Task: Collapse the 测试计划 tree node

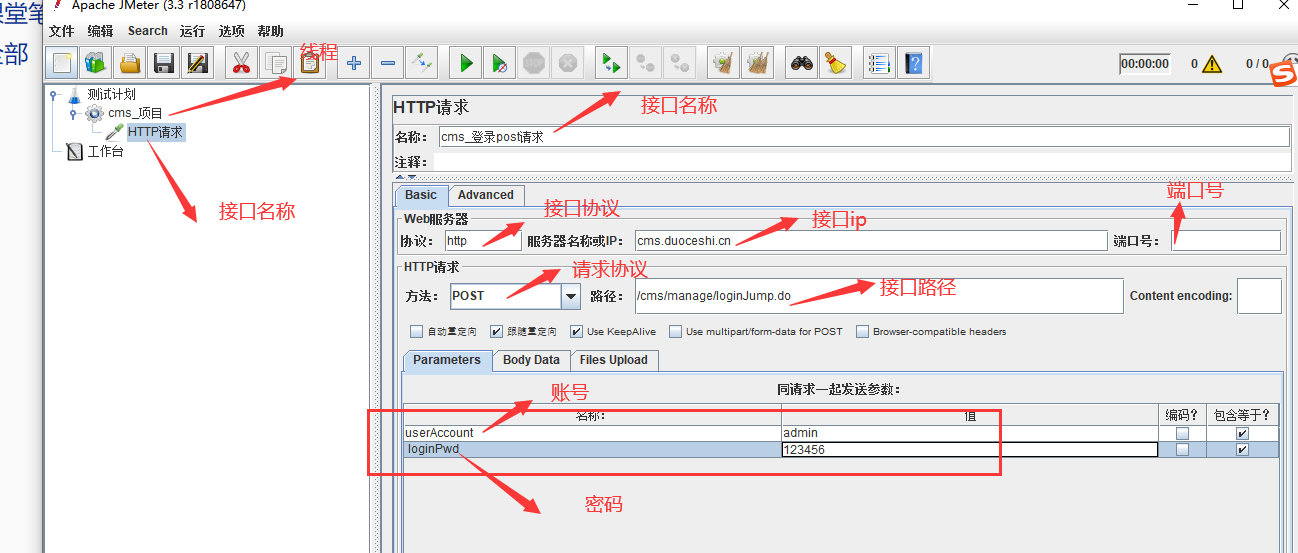Action: click(x=53, y=95)
